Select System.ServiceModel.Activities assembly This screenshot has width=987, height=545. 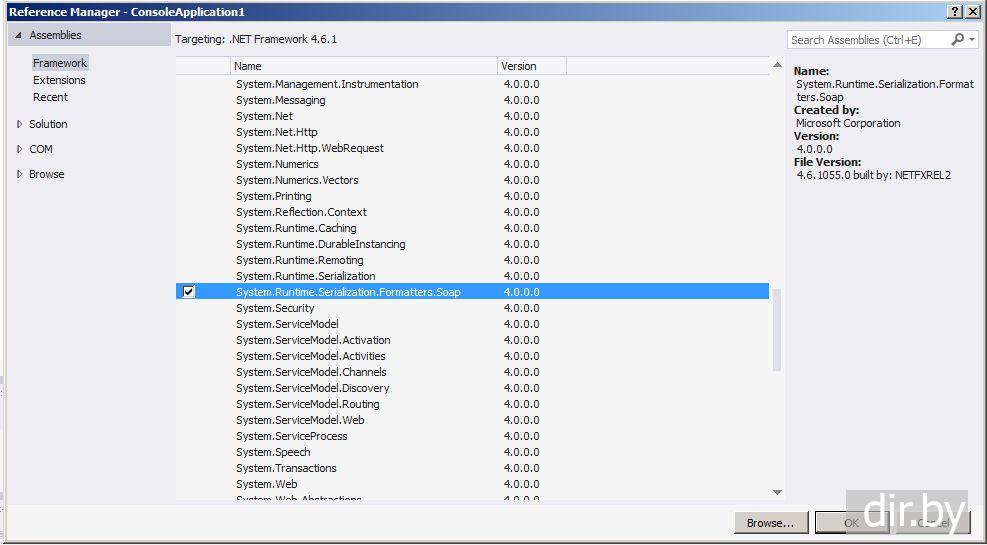[472, 356]
